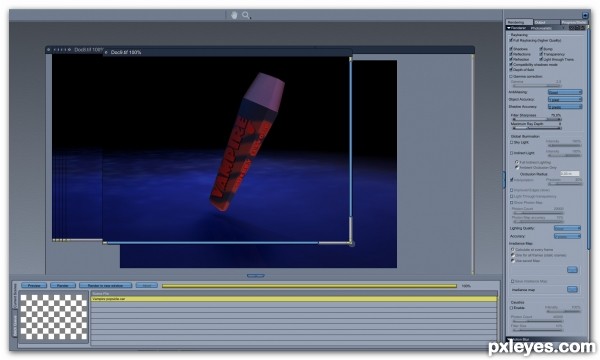Collapse the Renderer section triangle
The height and width of the screenshot is (360, 600).
coord(509,28)
